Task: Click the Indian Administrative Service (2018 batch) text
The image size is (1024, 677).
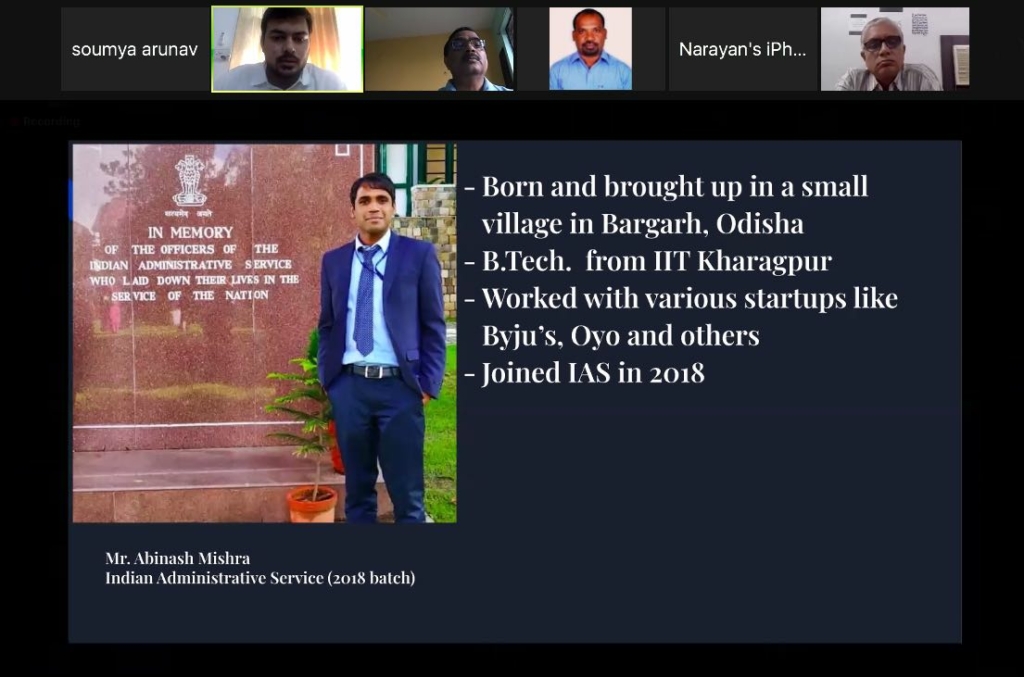Action: click(260, 578)
